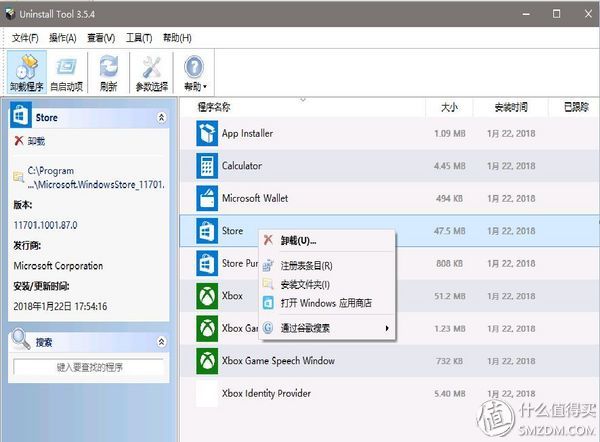Image resolution: width=600 pixels, height=442 pixels.
Task: Select Xbox Game Speech Window name
Action: (278, 361)
